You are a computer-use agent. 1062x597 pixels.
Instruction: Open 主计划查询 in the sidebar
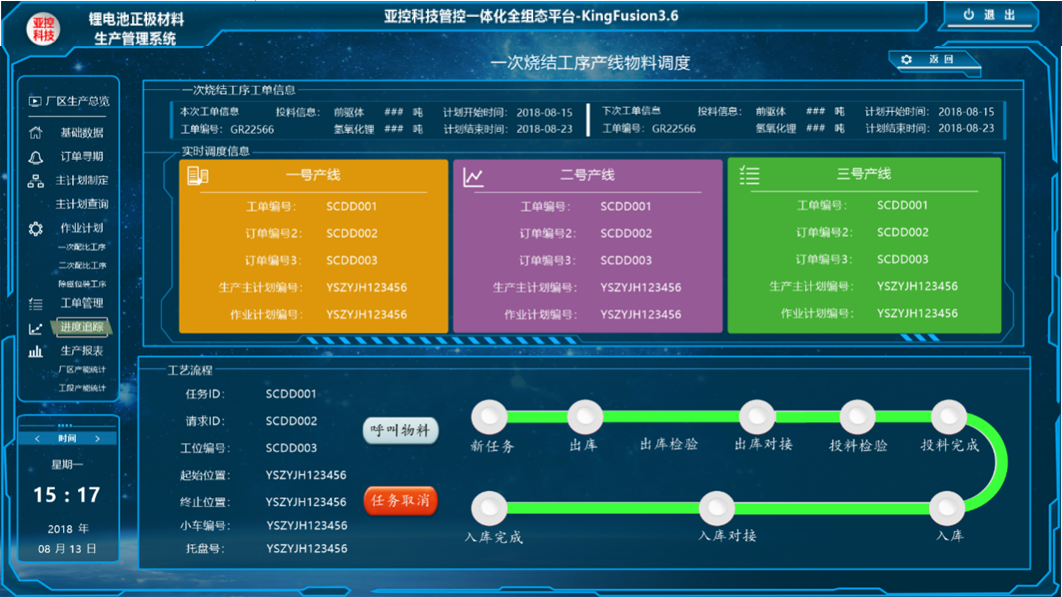click(81, 204)
